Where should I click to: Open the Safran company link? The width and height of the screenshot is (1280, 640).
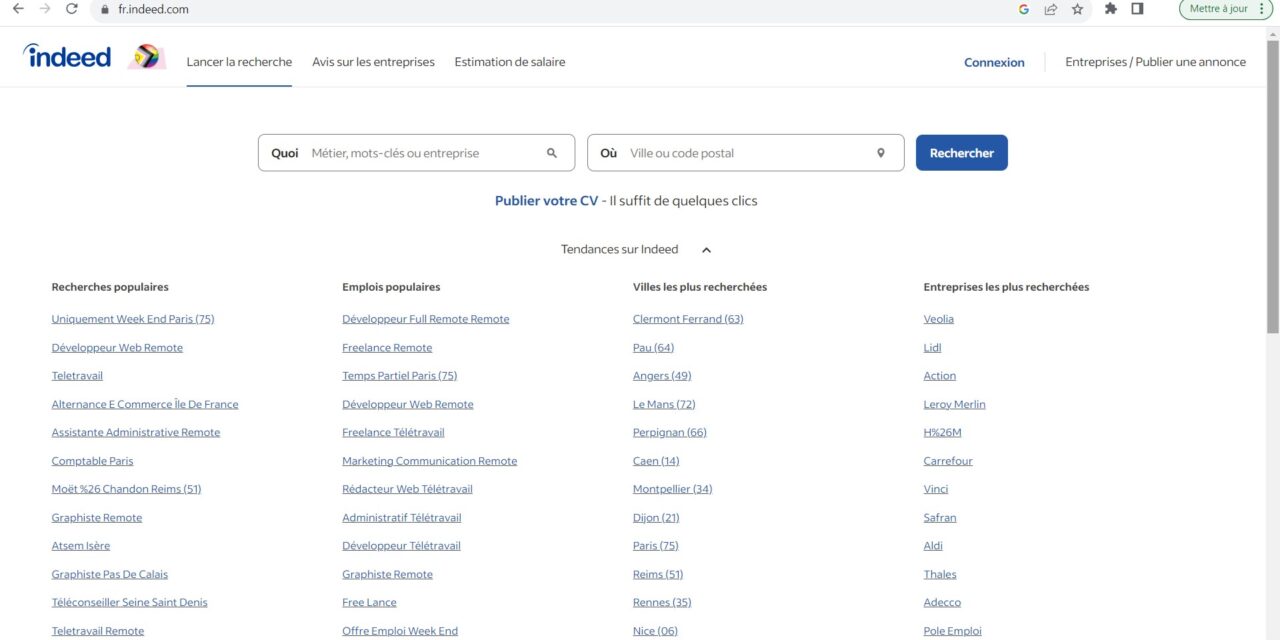[x=940, y=518]
